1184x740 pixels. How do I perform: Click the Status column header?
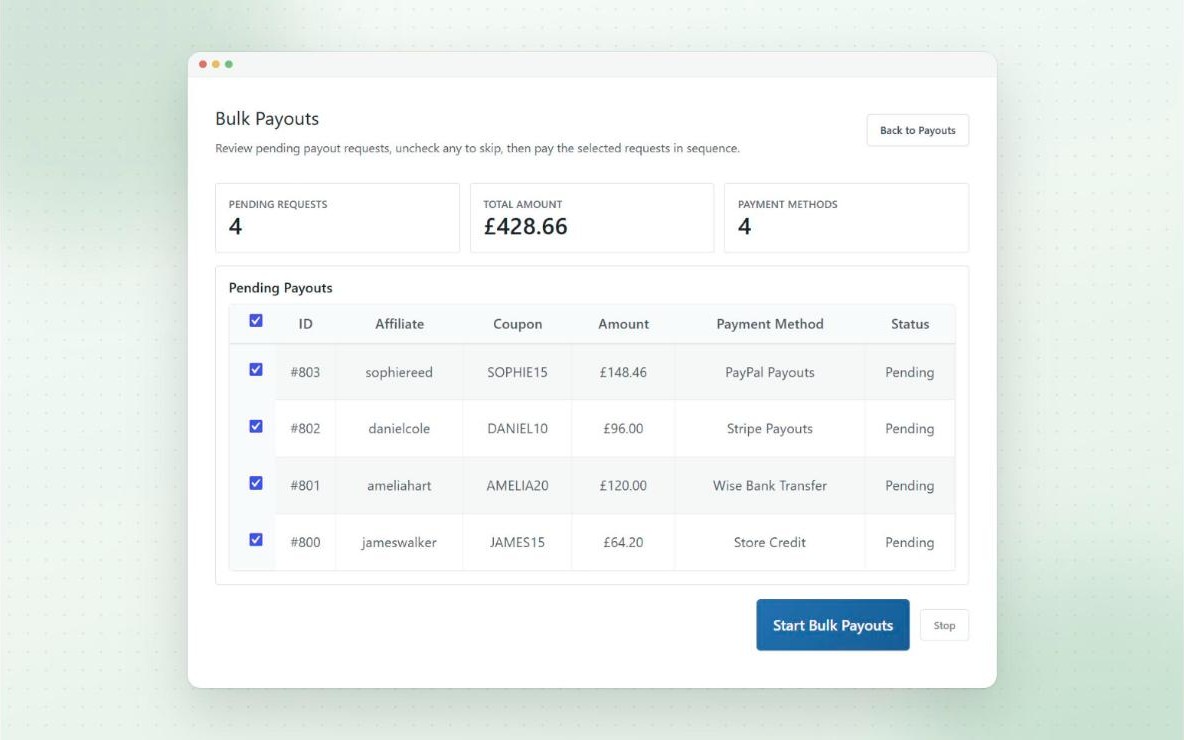click(910, 324)
